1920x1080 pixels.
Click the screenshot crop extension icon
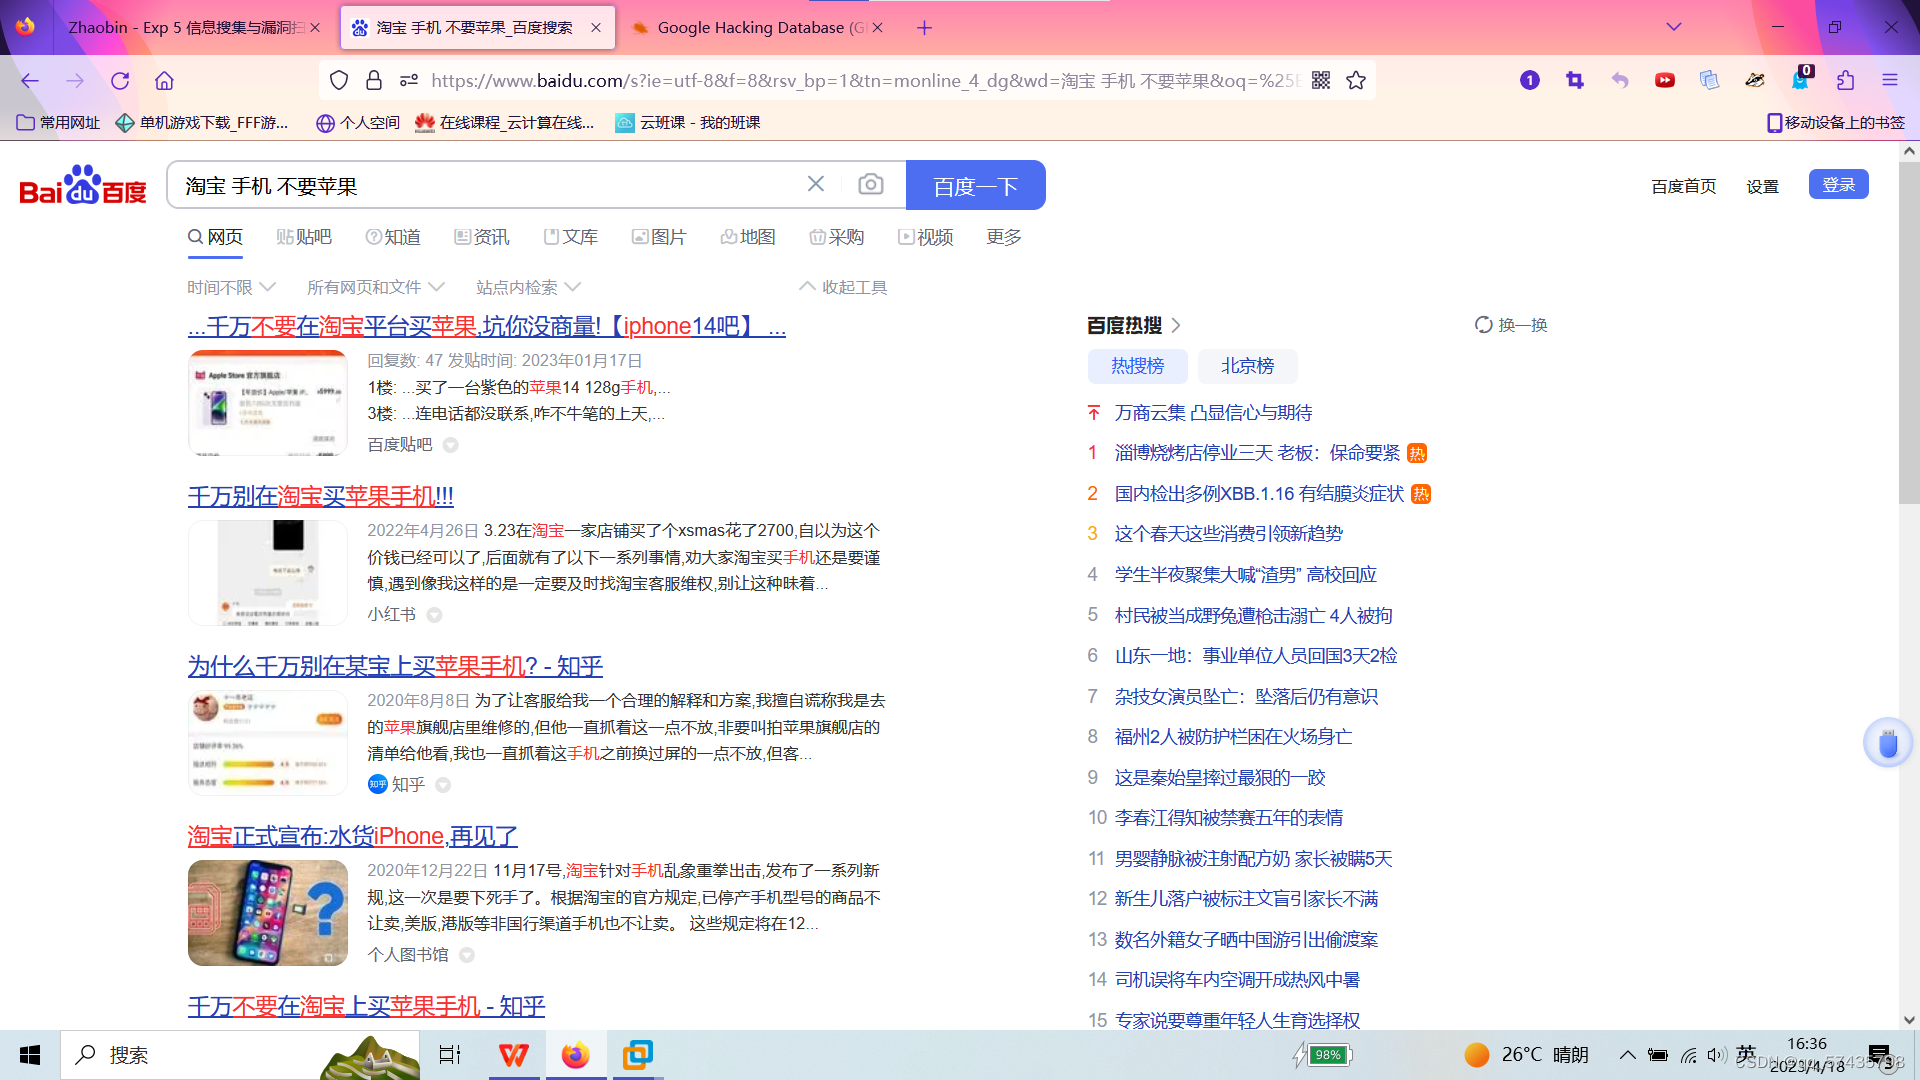point(1575,81)
